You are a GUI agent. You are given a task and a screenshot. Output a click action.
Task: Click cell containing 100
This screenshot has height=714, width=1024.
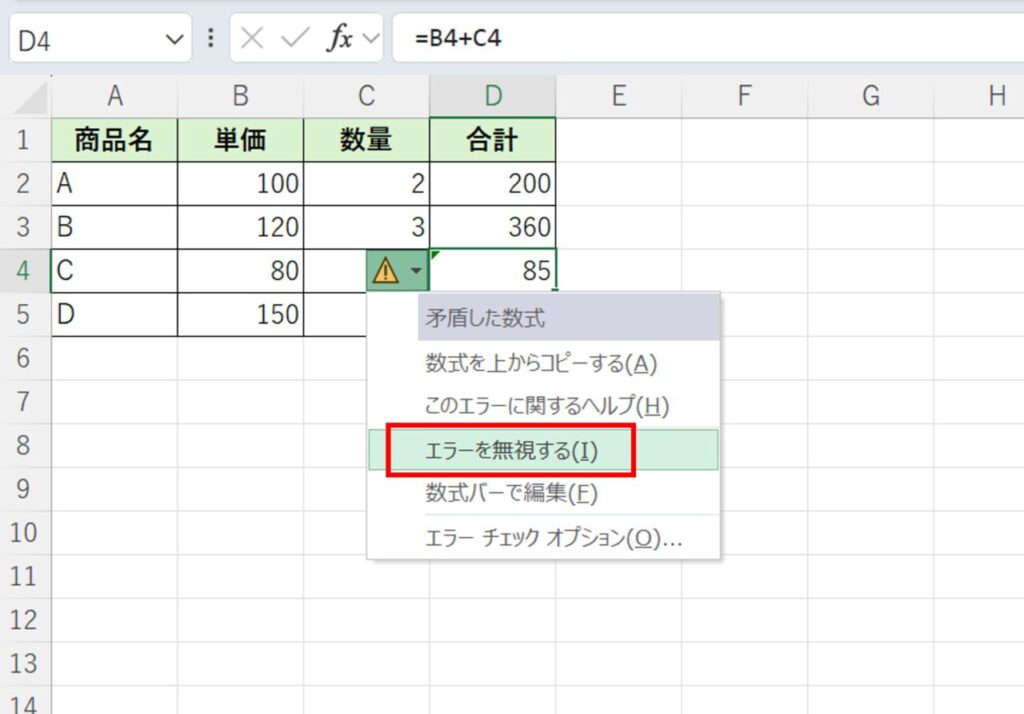(240, 184)
